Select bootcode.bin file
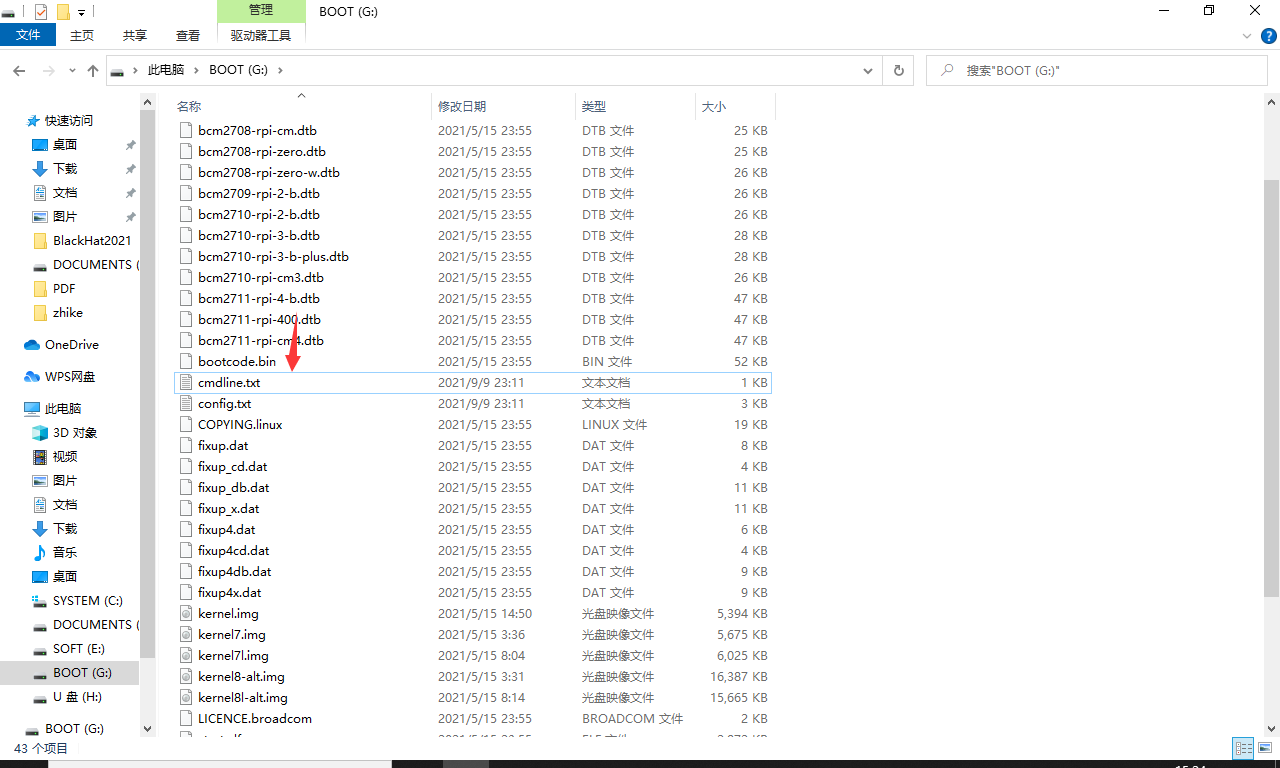 237,362
